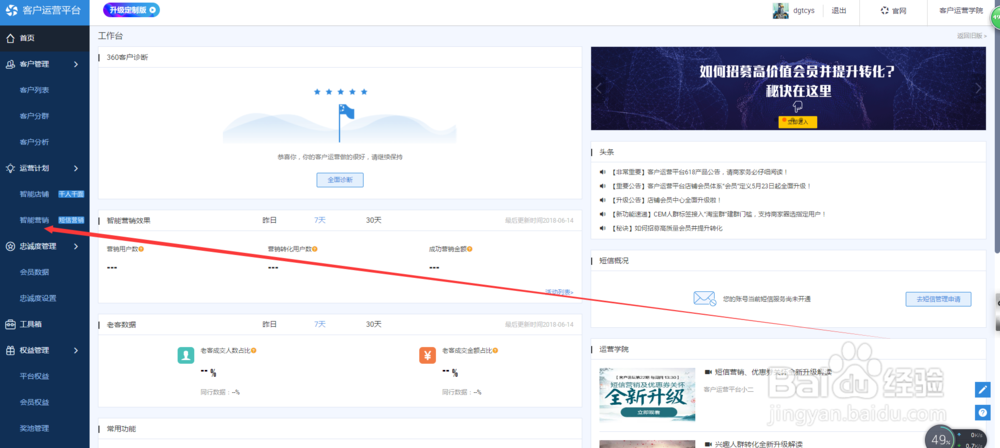Open 会员权益 in sidebar
Image resolution: width=1000 pixels, height=448 pixels.
point(34,402)
